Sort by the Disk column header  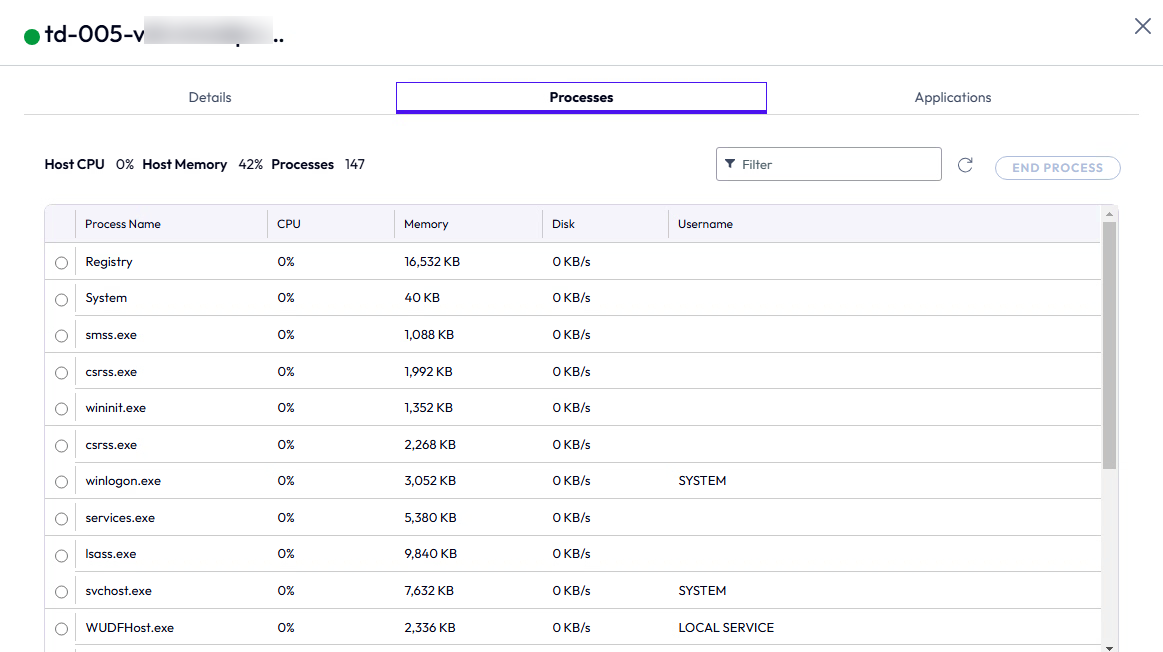[563, 224]
